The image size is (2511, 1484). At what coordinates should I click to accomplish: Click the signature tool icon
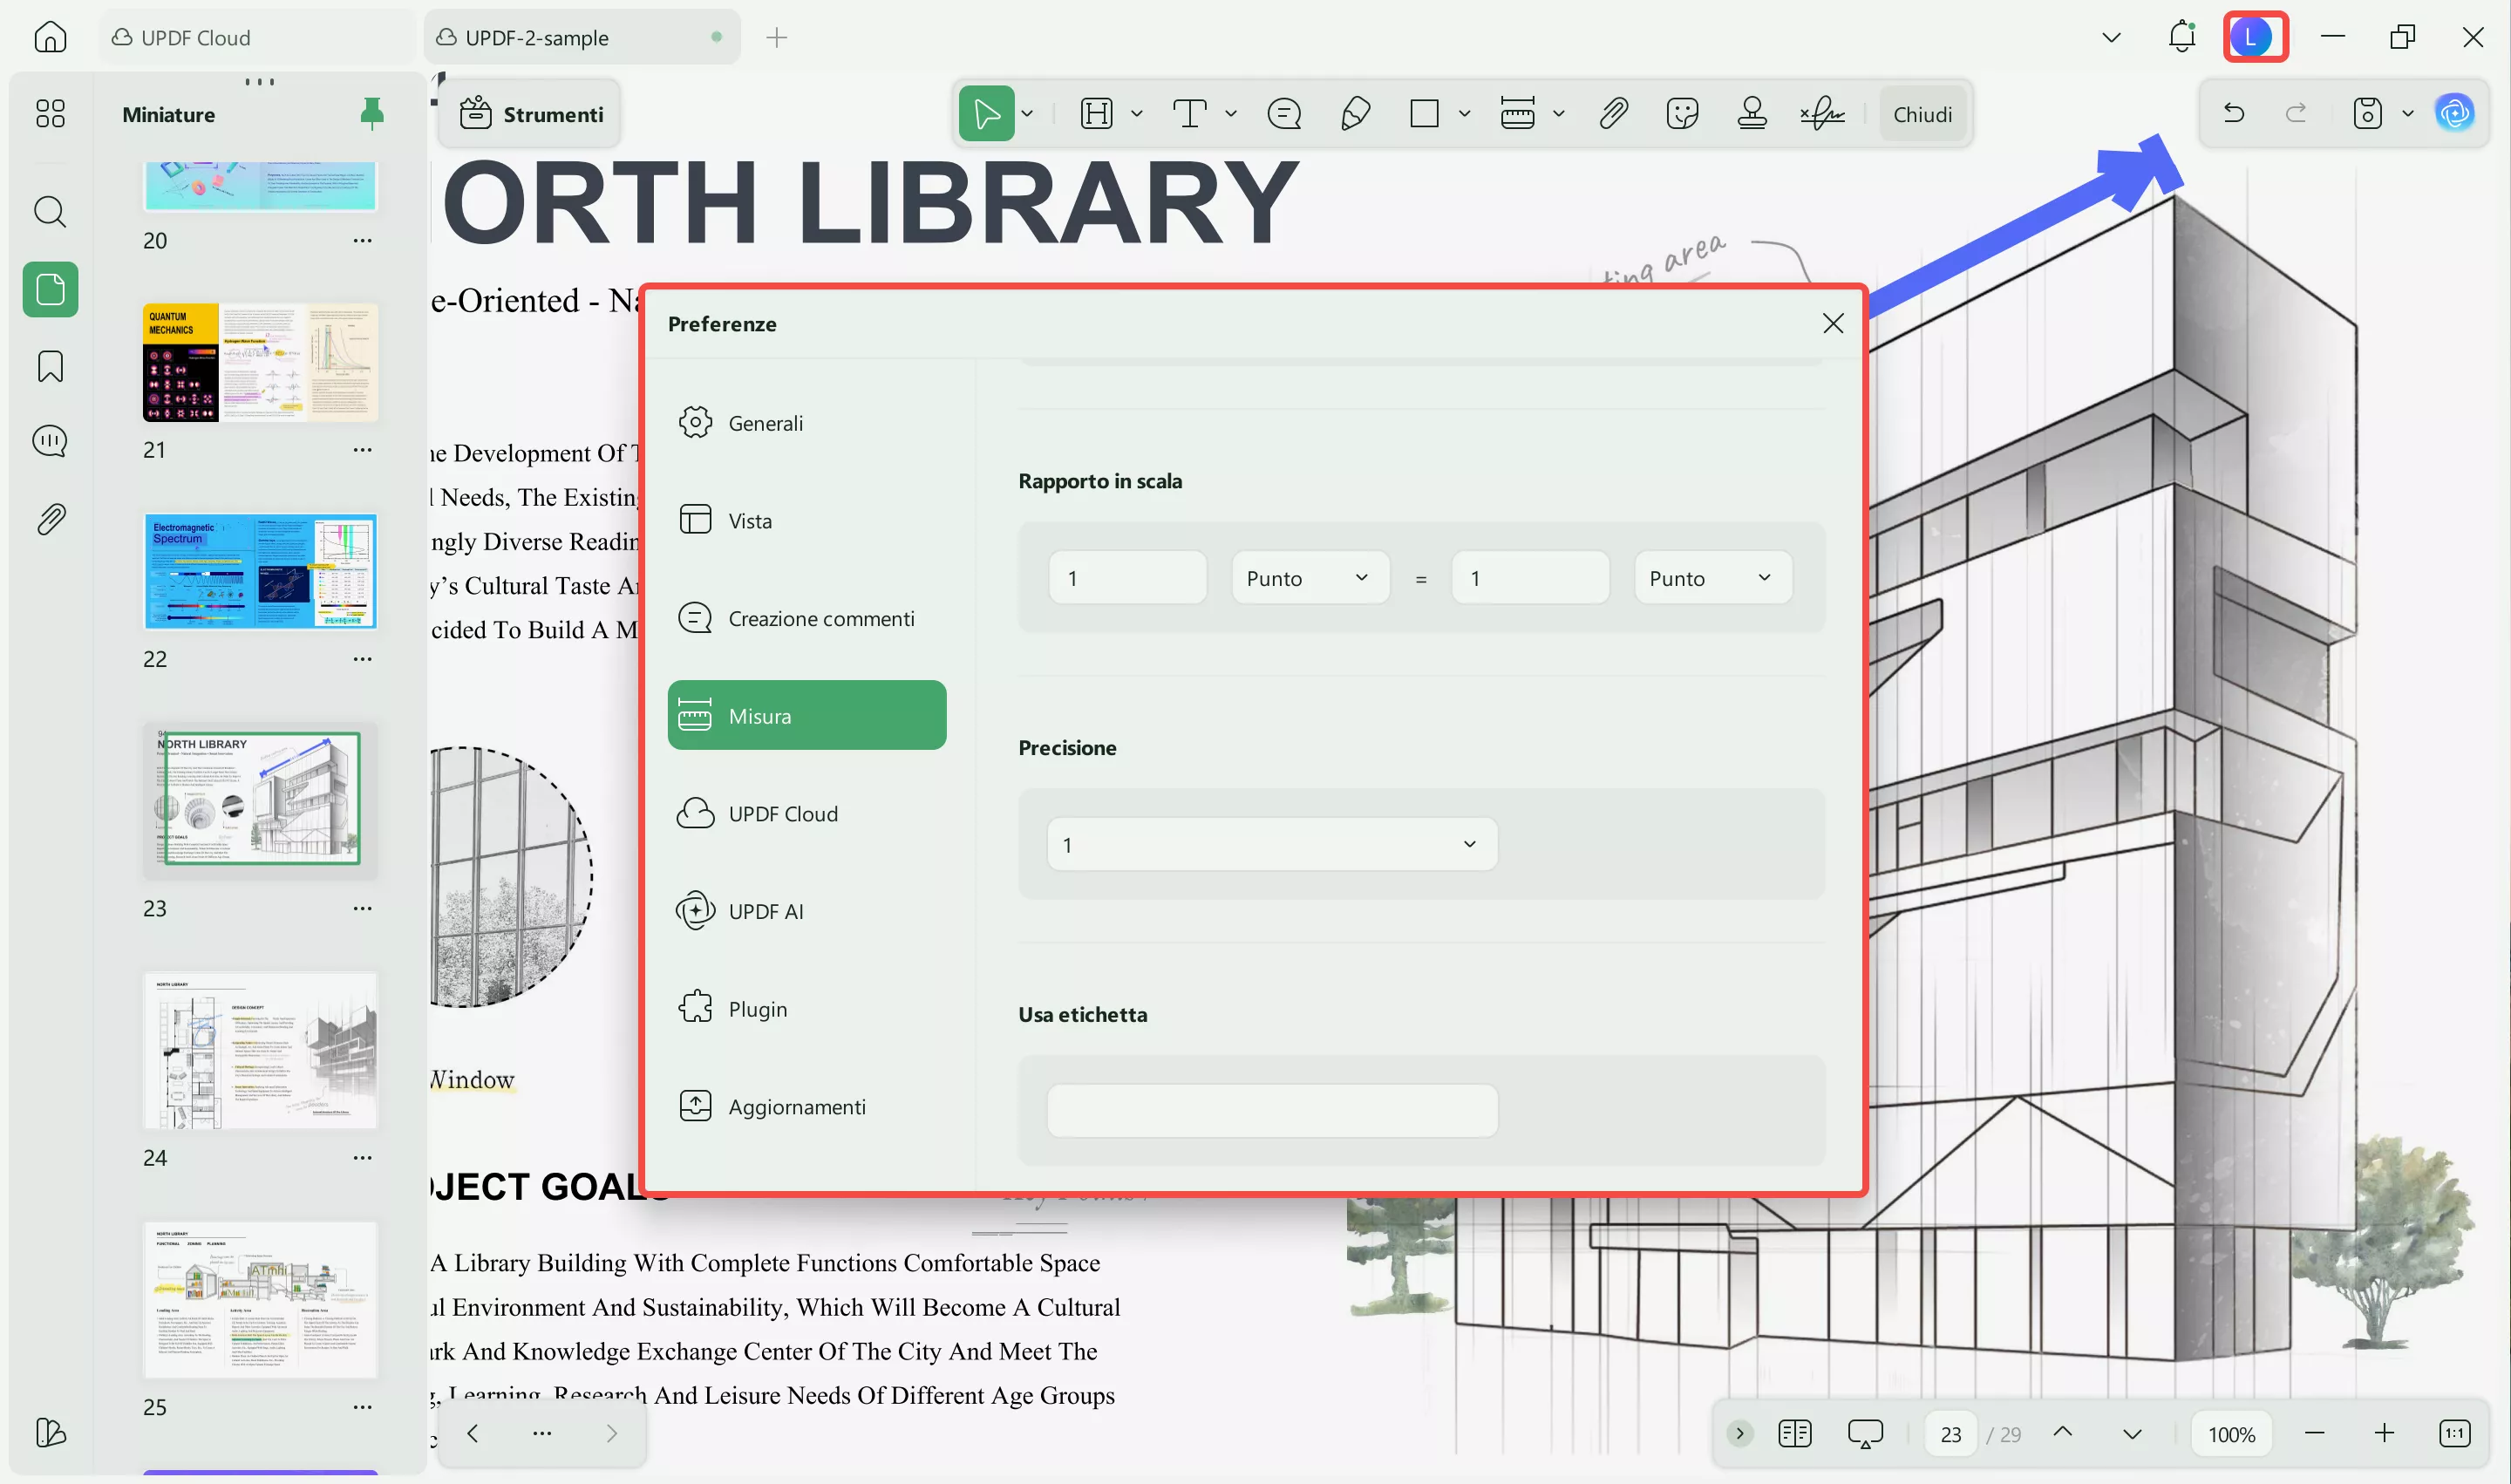[1822, 114]
